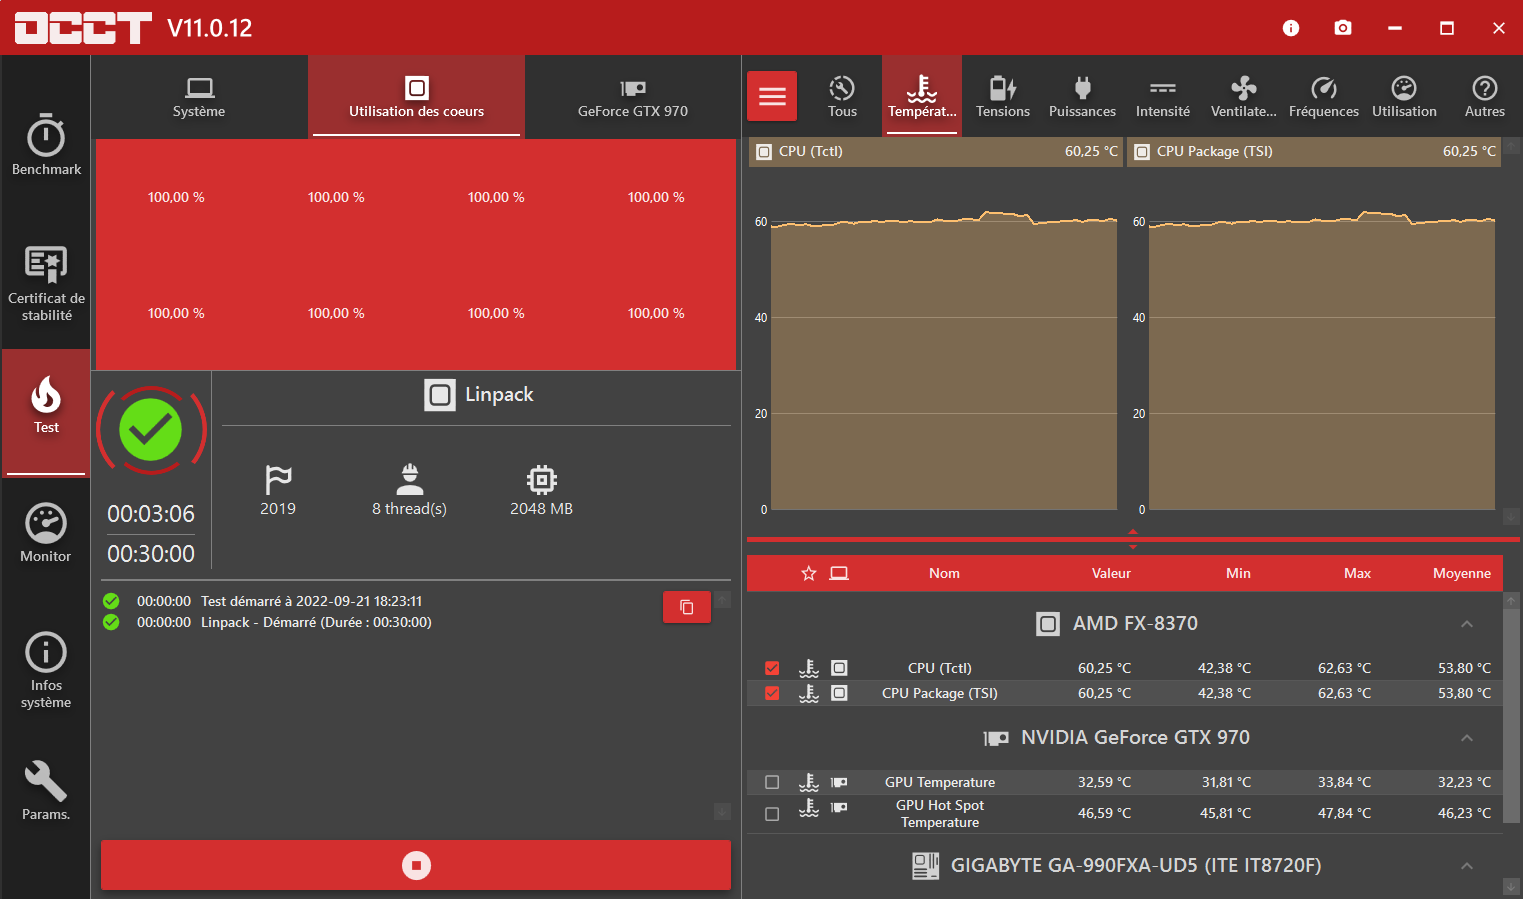Show Fréquences sensors
1523x899 pixels.
click(x=1324, y=96)
